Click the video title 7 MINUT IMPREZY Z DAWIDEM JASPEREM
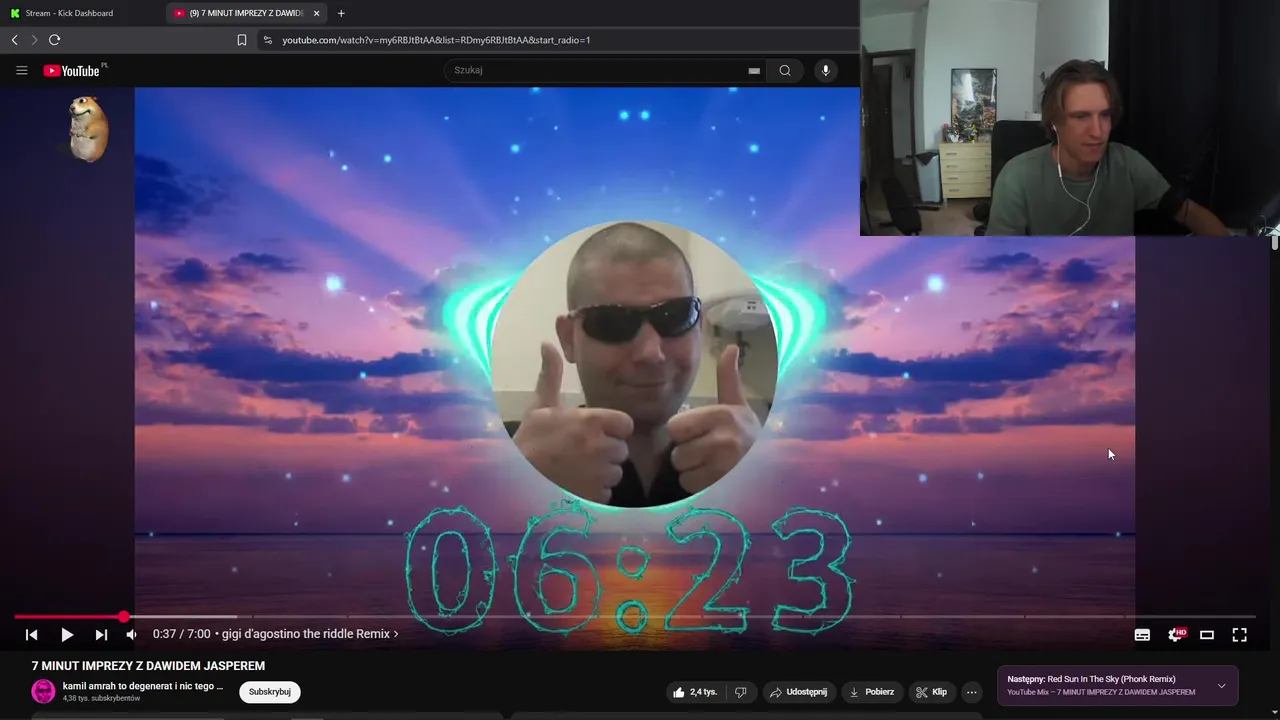Screen dimensions: 1280x720 pos(148,666)
